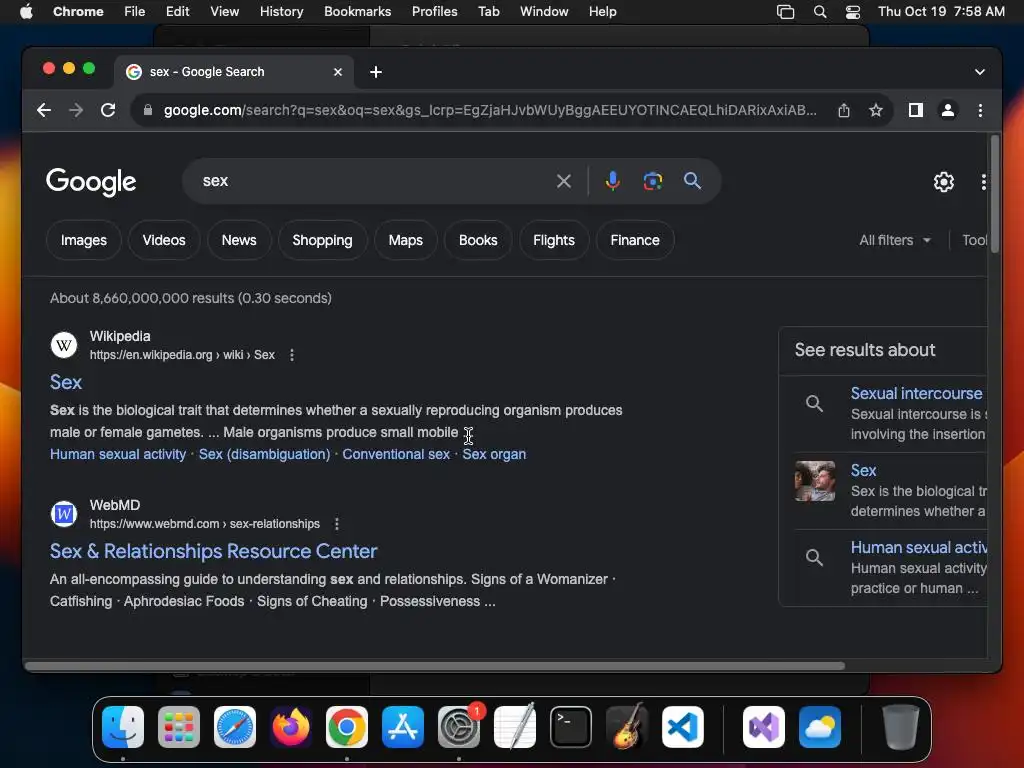Open 'Human sexual activity' sublink
The height and width of the screenshot is (768, 1024).
pos(118,454)
